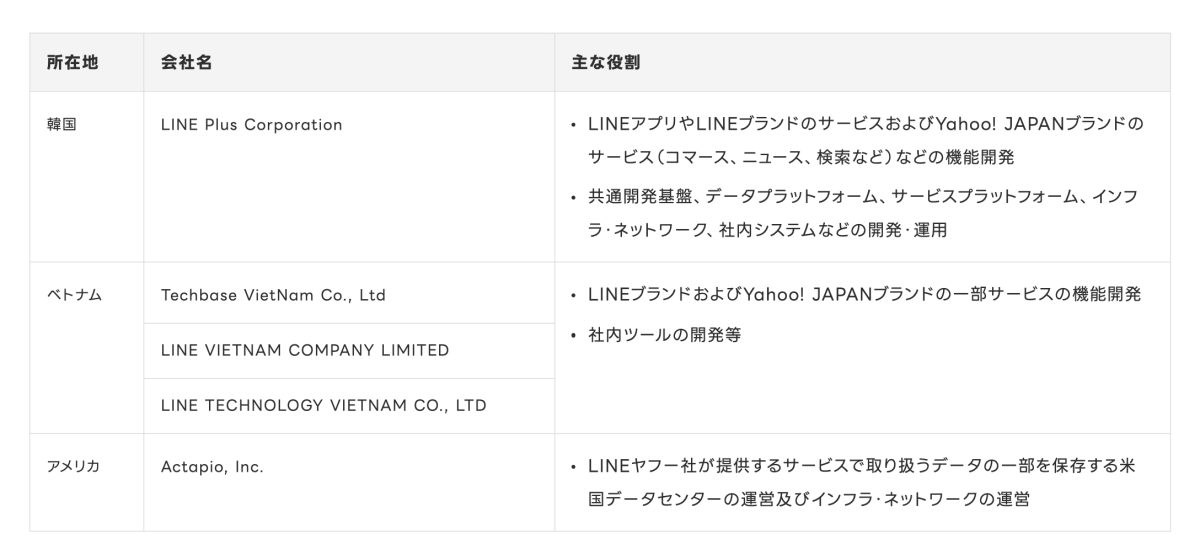Select the 韓国 location cell
This screenshot has width=1200, height=560.
coord(61,125)
